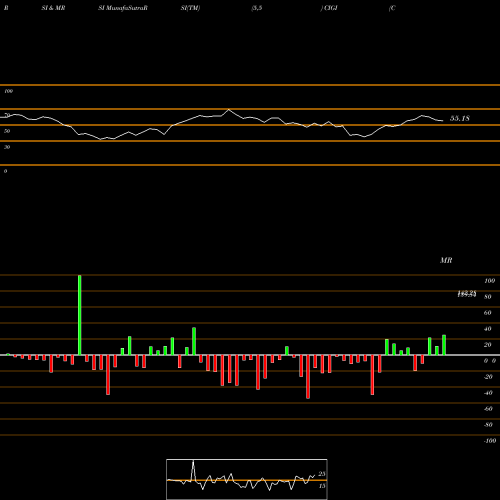Click the RSI axis label 100

pos(8,91)
